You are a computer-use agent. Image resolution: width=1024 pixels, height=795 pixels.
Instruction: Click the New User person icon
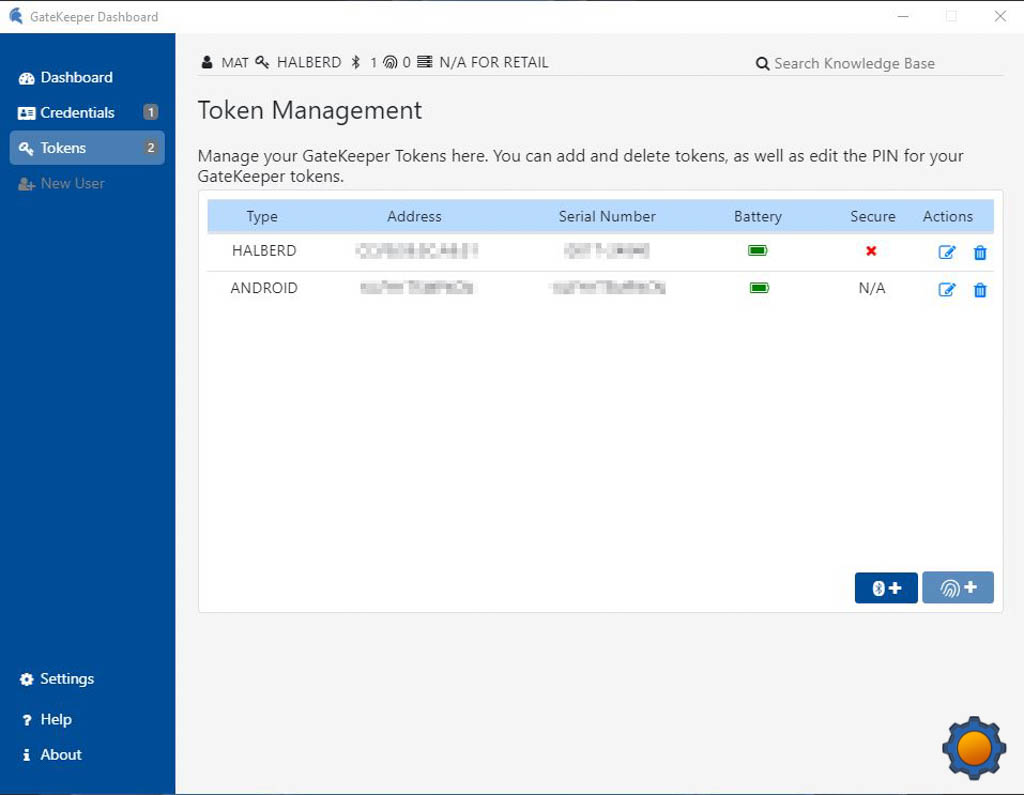pos(26,184)
